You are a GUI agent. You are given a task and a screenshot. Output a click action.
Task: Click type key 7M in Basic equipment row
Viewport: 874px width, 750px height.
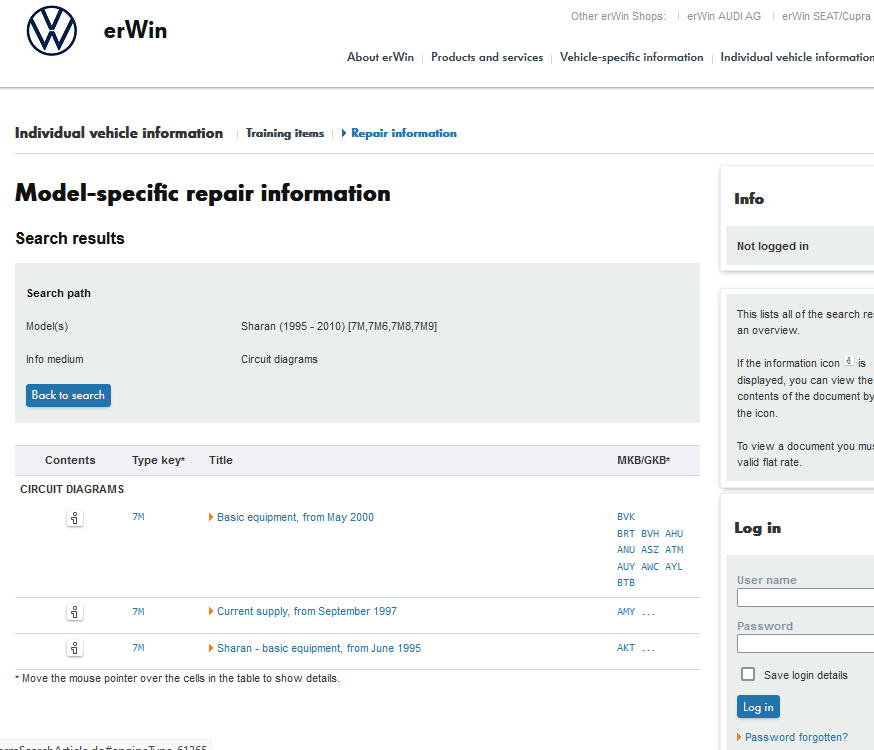[138, 517]
